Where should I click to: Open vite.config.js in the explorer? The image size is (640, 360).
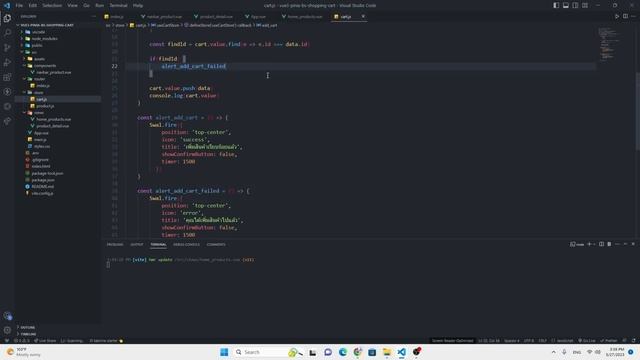pos(42,193)
